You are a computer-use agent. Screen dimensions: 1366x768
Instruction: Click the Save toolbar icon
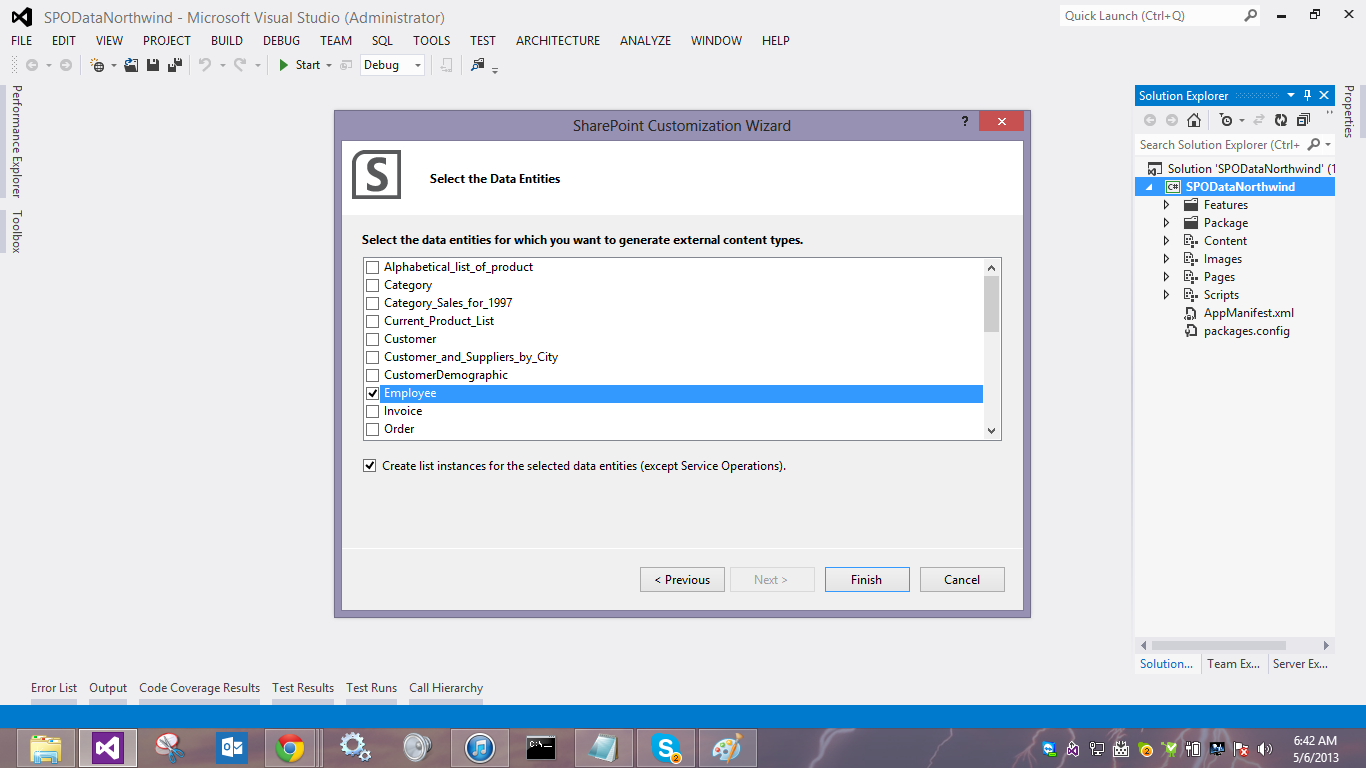click(x=153, y=65)
